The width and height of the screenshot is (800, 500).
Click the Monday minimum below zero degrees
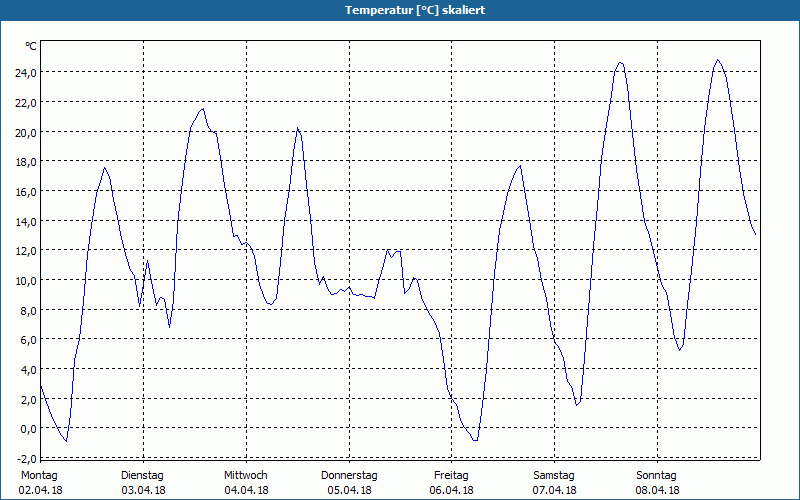click(66, 441)
